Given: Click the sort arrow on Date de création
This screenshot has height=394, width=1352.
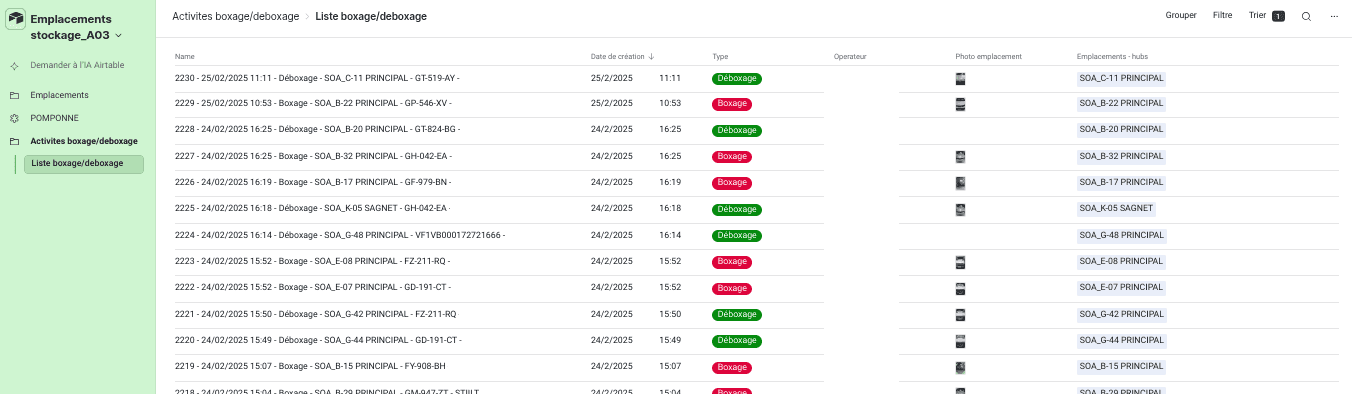Looking at the screenshot, I should (652, 56).
